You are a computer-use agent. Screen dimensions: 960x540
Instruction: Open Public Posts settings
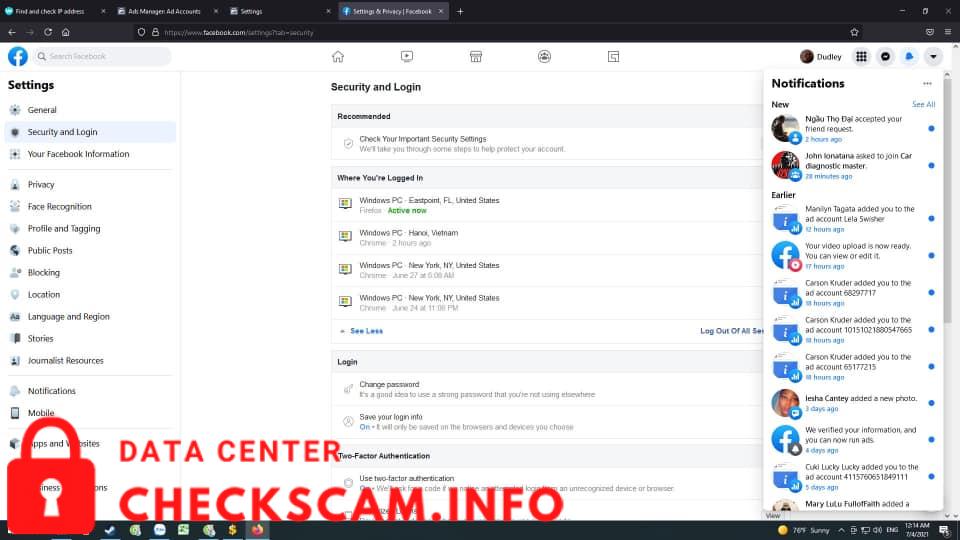tap(90, 250)
